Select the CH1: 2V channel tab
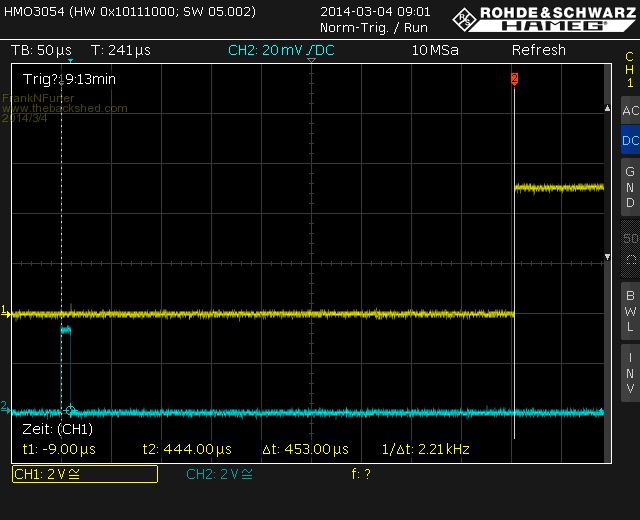The height and width of the screenshot is (520, 640). click(84, 474)
